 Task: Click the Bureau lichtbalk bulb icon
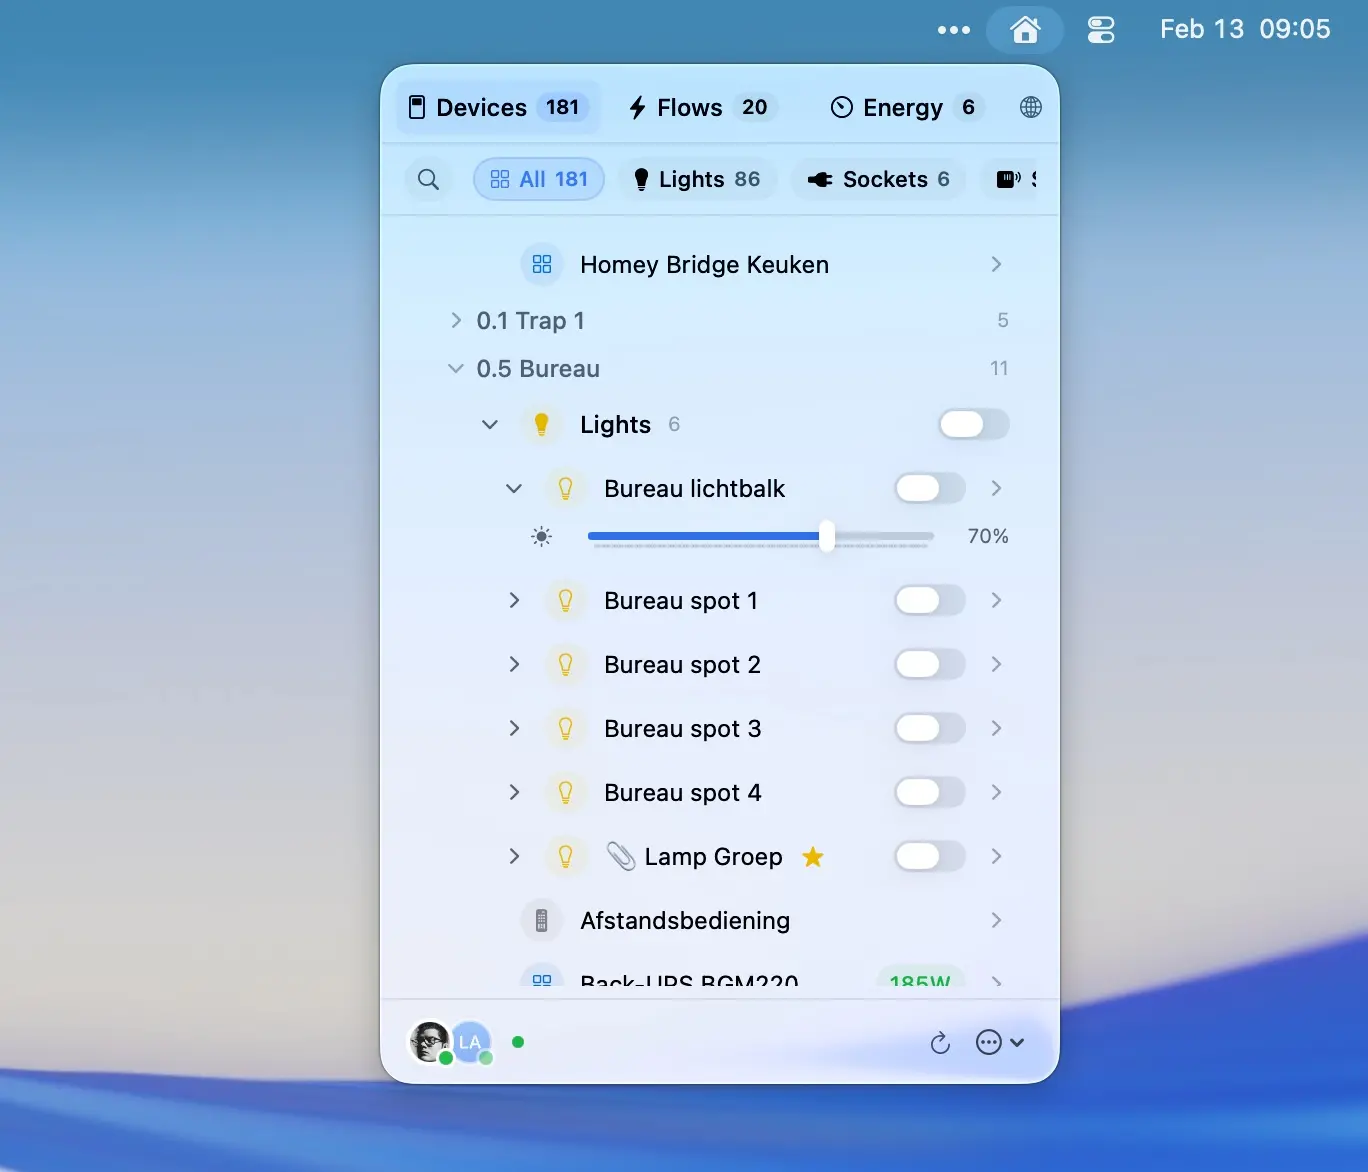(567, 488)
